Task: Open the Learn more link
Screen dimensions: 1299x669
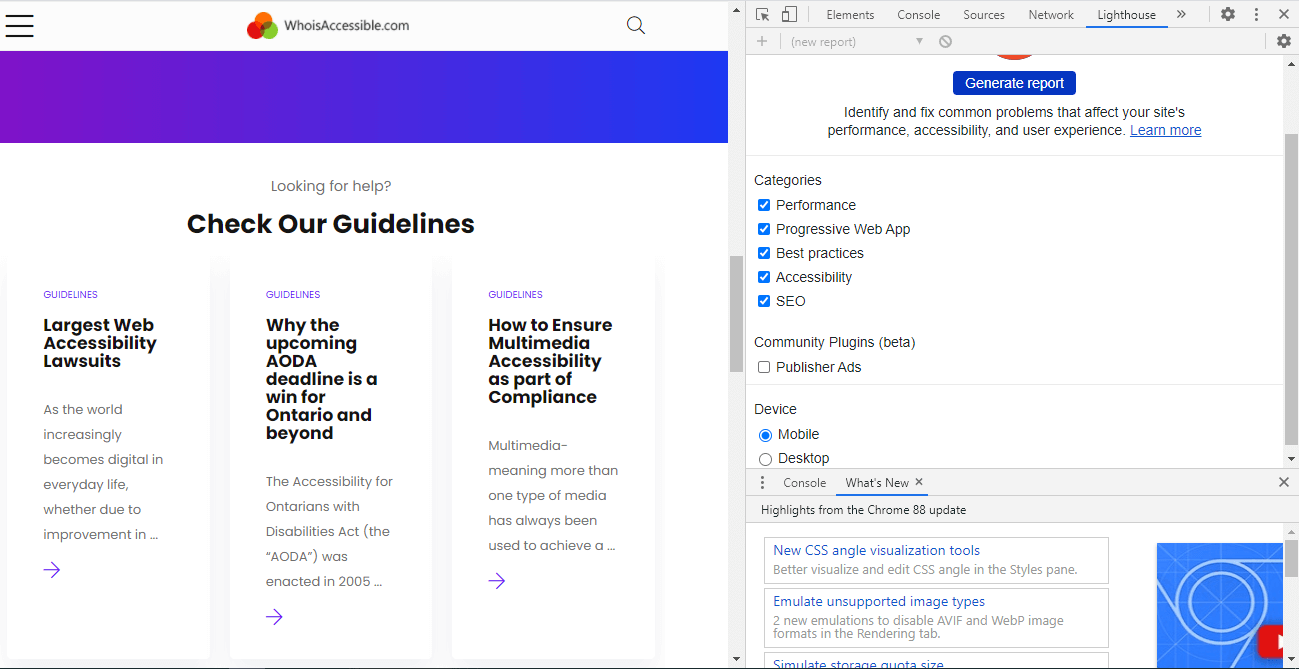Action: tap(1165, 130)
